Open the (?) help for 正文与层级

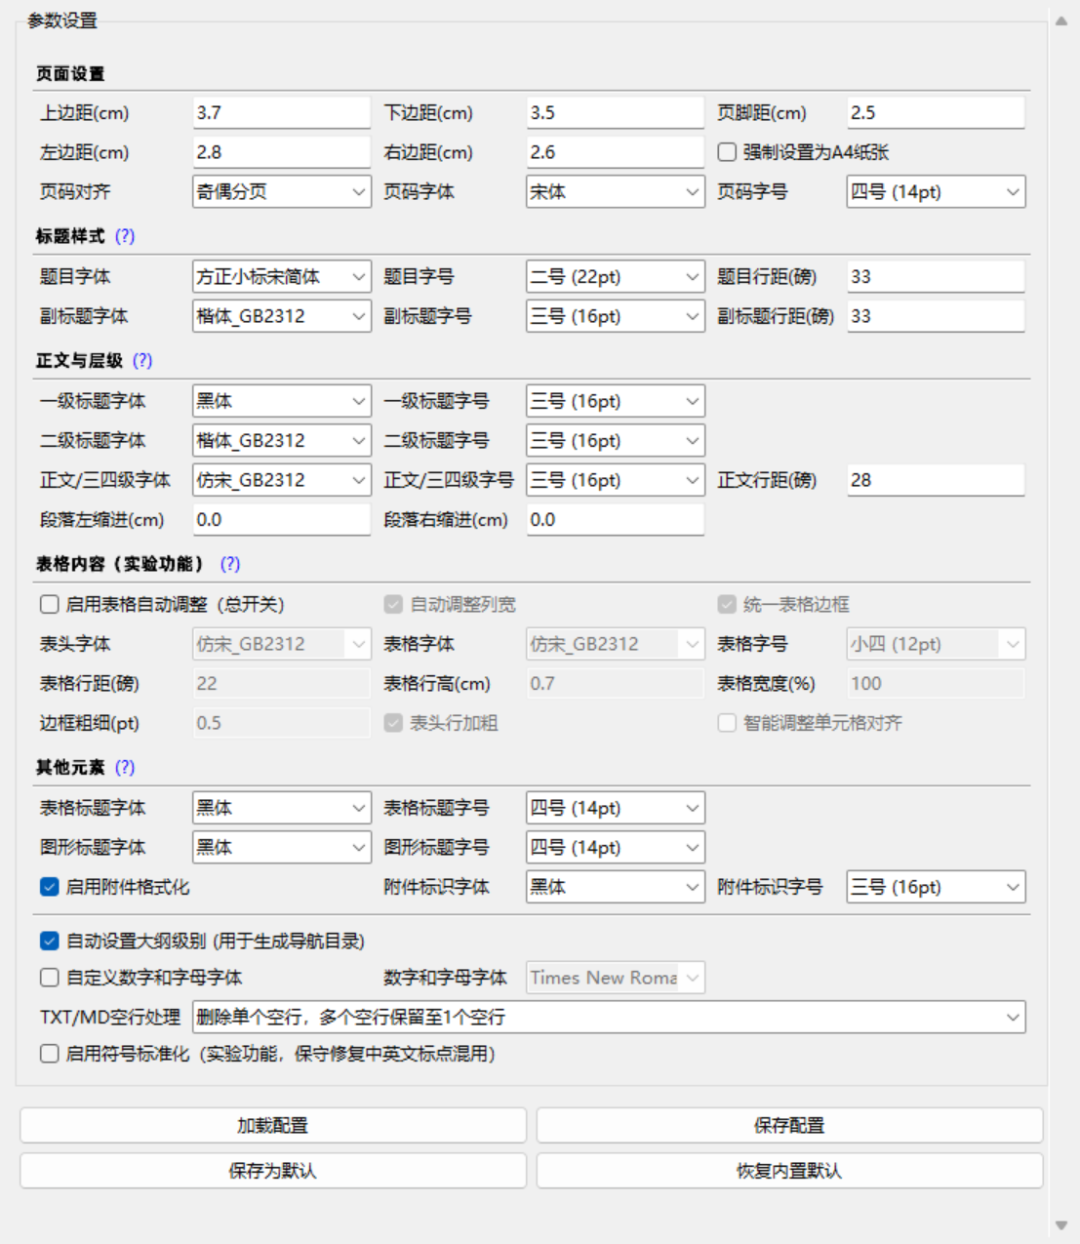tap(142, 360)
